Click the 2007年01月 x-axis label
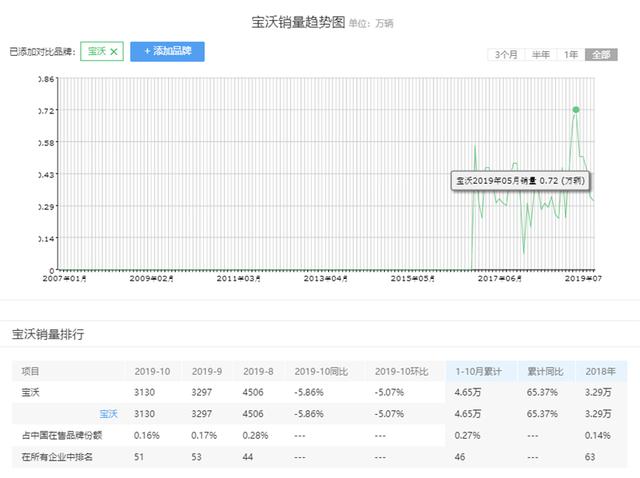Viewport: 640px width, 478px height. 64,278
